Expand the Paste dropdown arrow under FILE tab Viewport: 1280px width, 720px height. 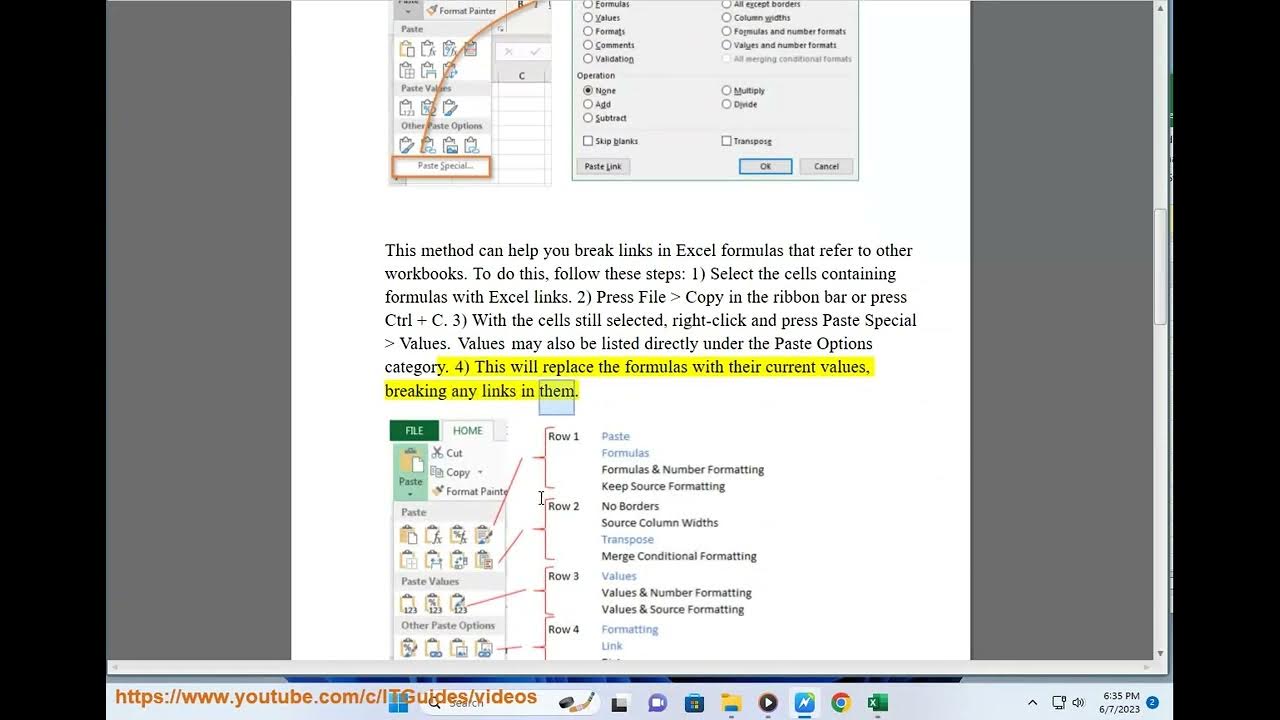click(x=411, y=493)
